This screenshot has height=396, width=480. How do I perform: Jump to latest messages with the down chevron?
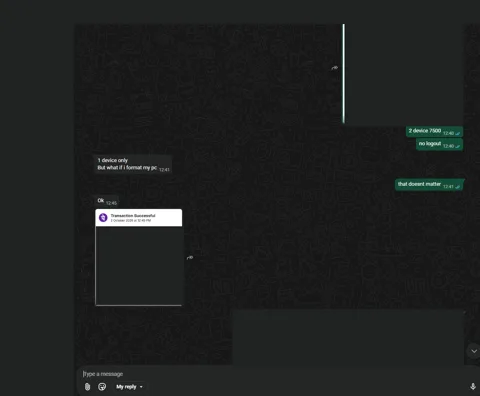tap(474, 351)
